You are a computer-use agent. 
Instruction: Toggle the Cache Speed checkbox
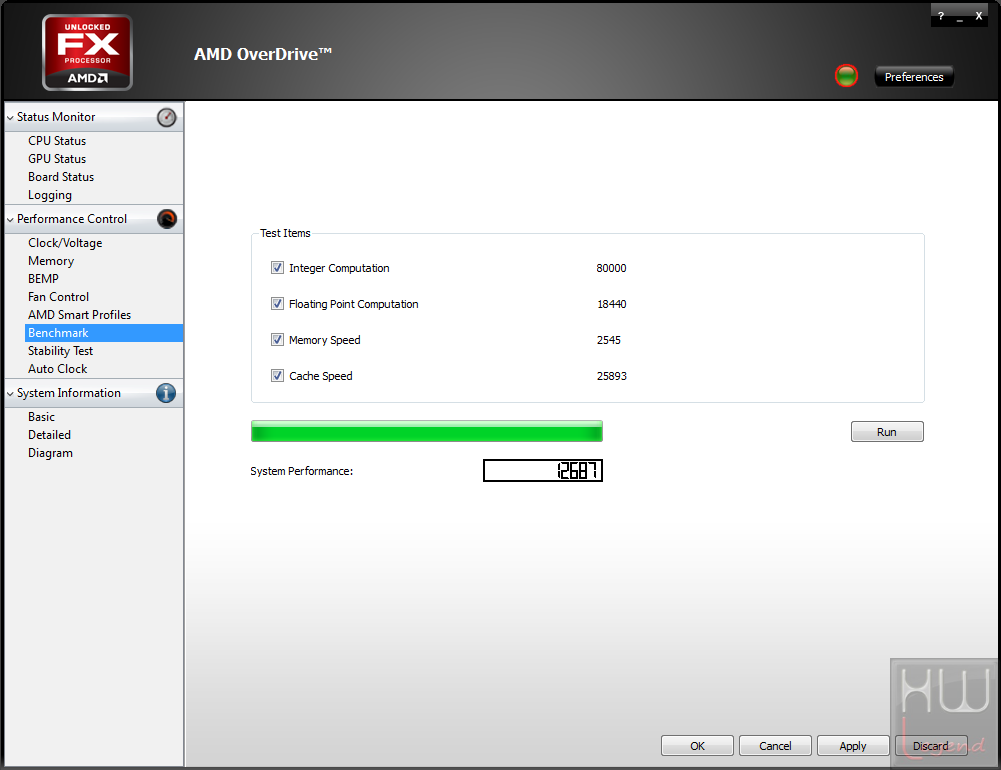(277, 375)
